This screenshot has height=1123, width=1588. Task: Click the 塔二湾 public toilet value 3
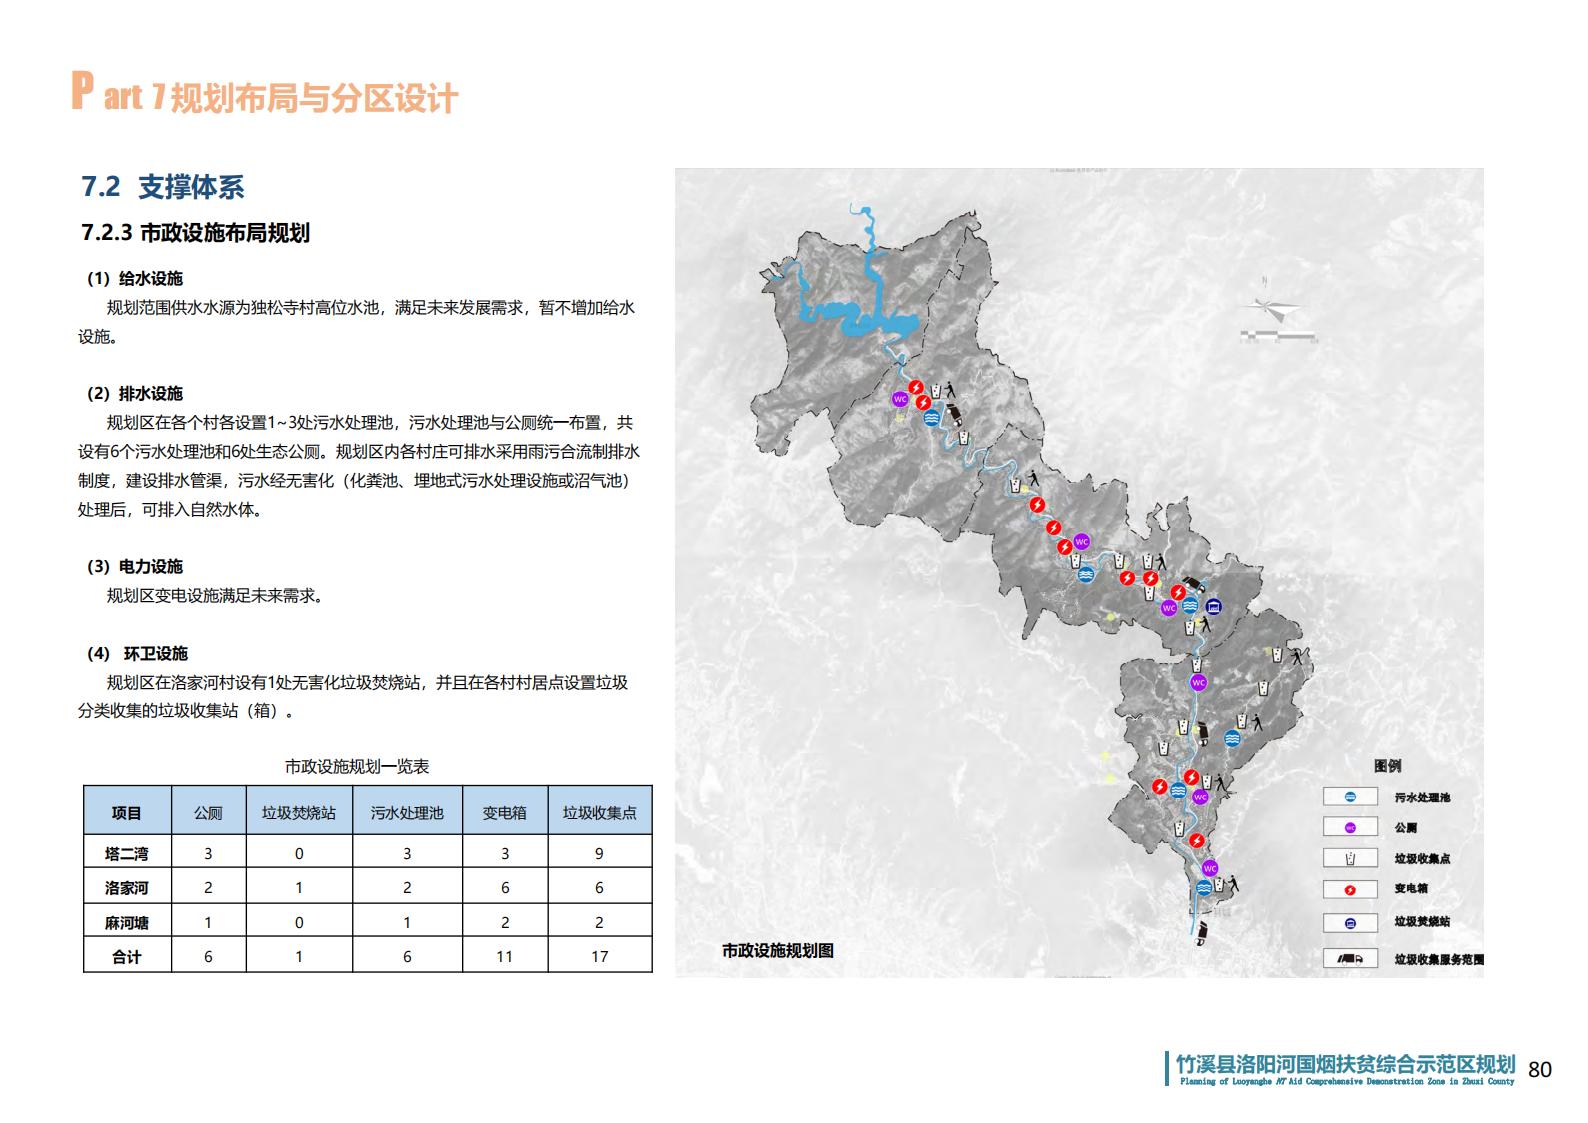click(x=208, y=853)
